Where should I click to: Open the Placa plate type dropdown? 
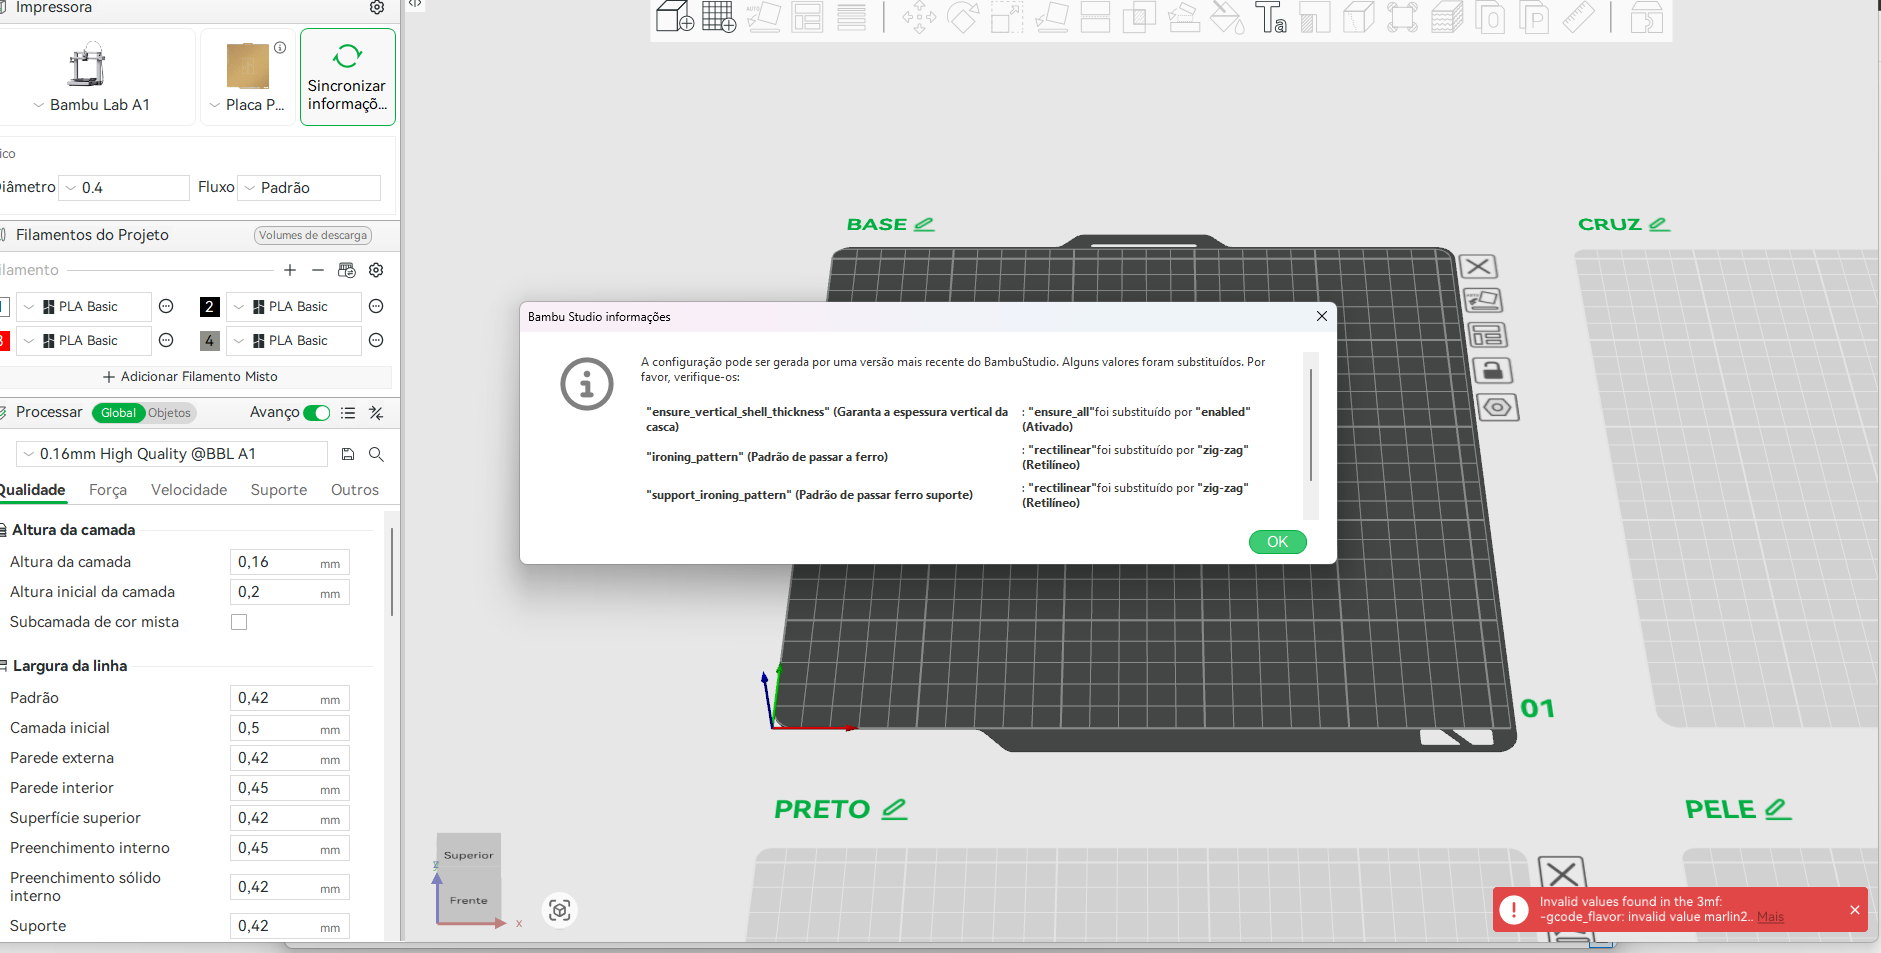pos(248,105)
